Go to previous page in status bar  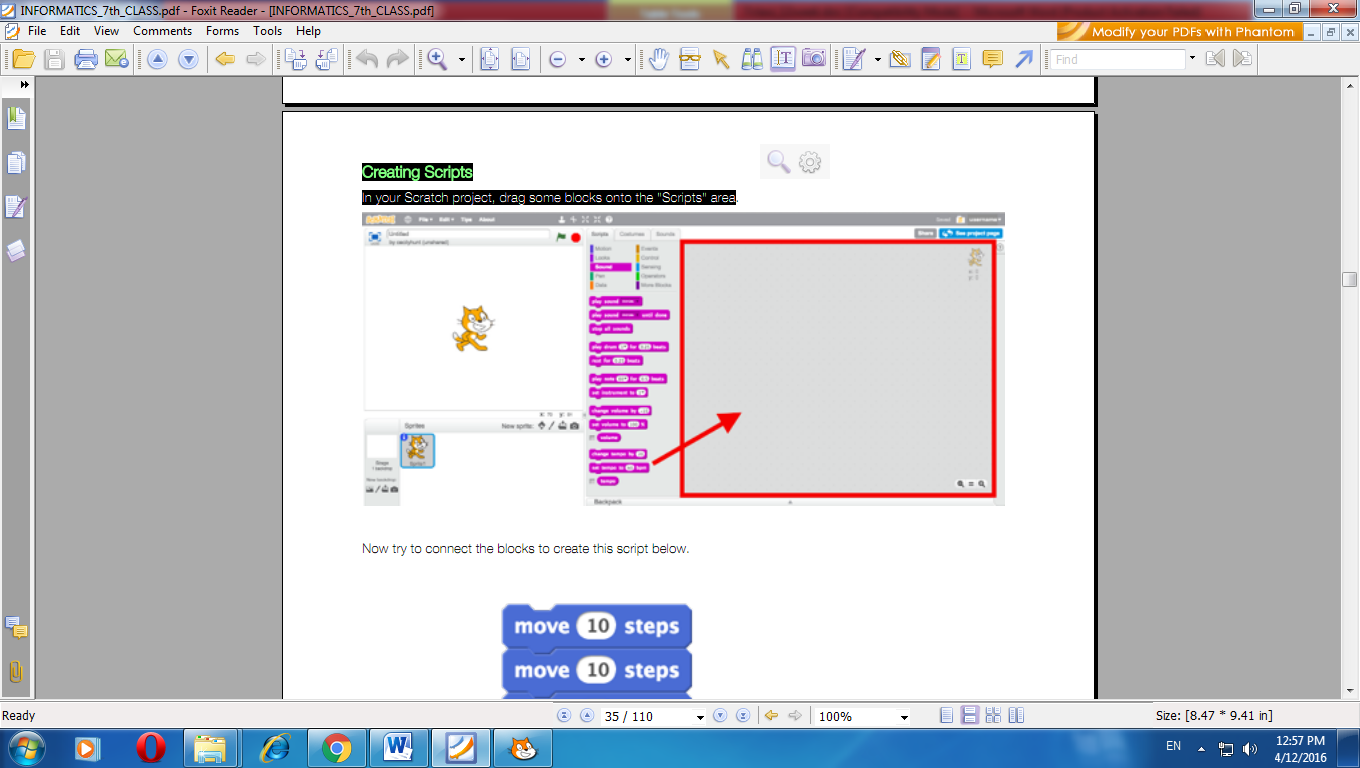tap(587, 716)
